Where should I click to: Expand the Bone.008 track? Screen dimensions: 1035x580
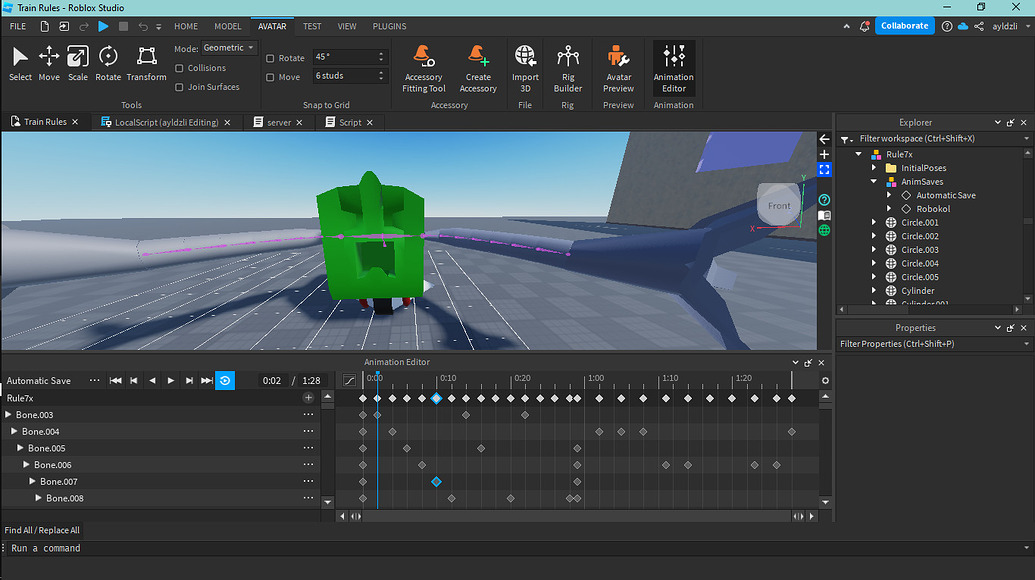pos(38,498)
